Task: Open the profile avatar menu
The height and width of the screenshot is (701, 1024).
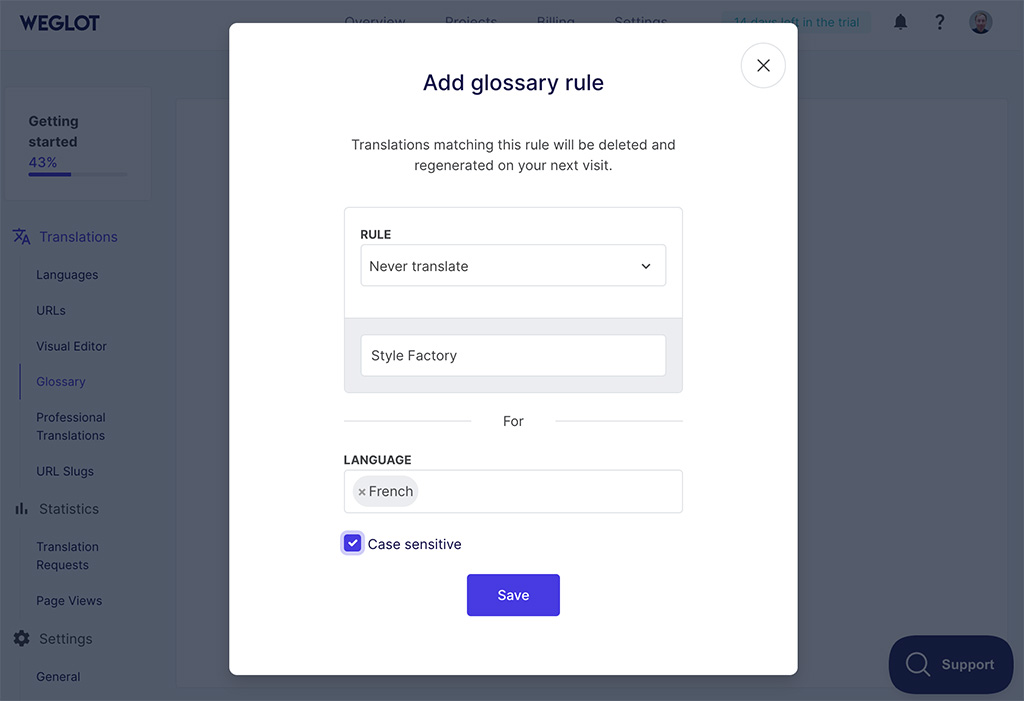Action: pos(980,21)
